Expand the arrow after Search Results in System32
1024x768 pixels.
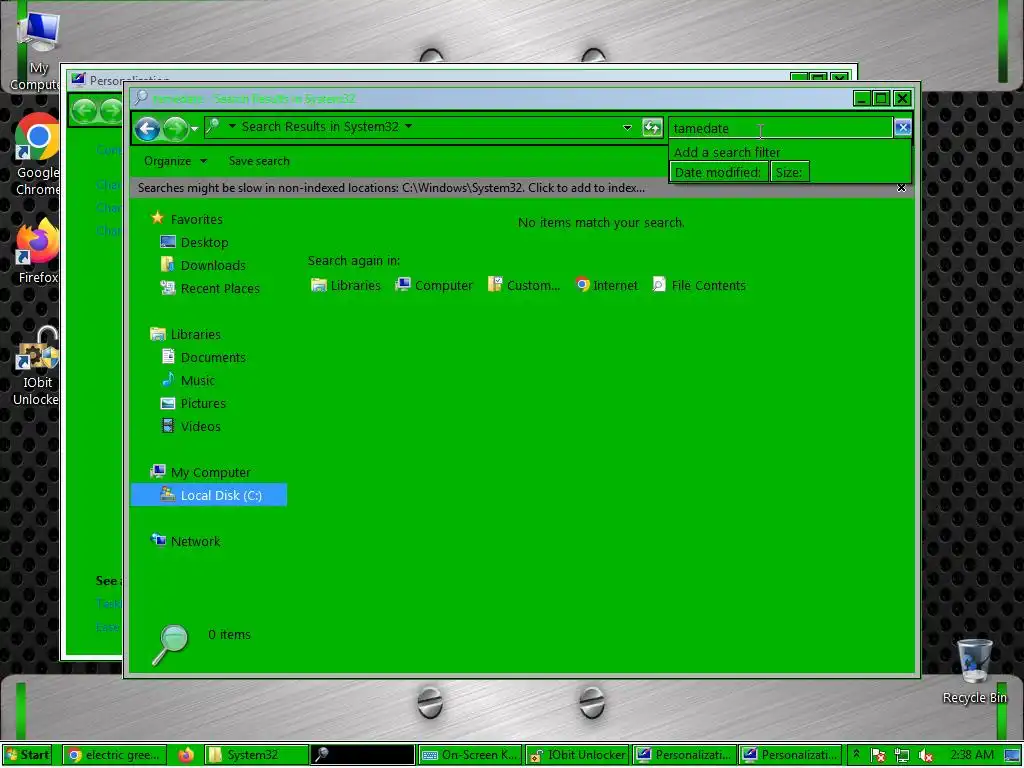click(409, 126)
